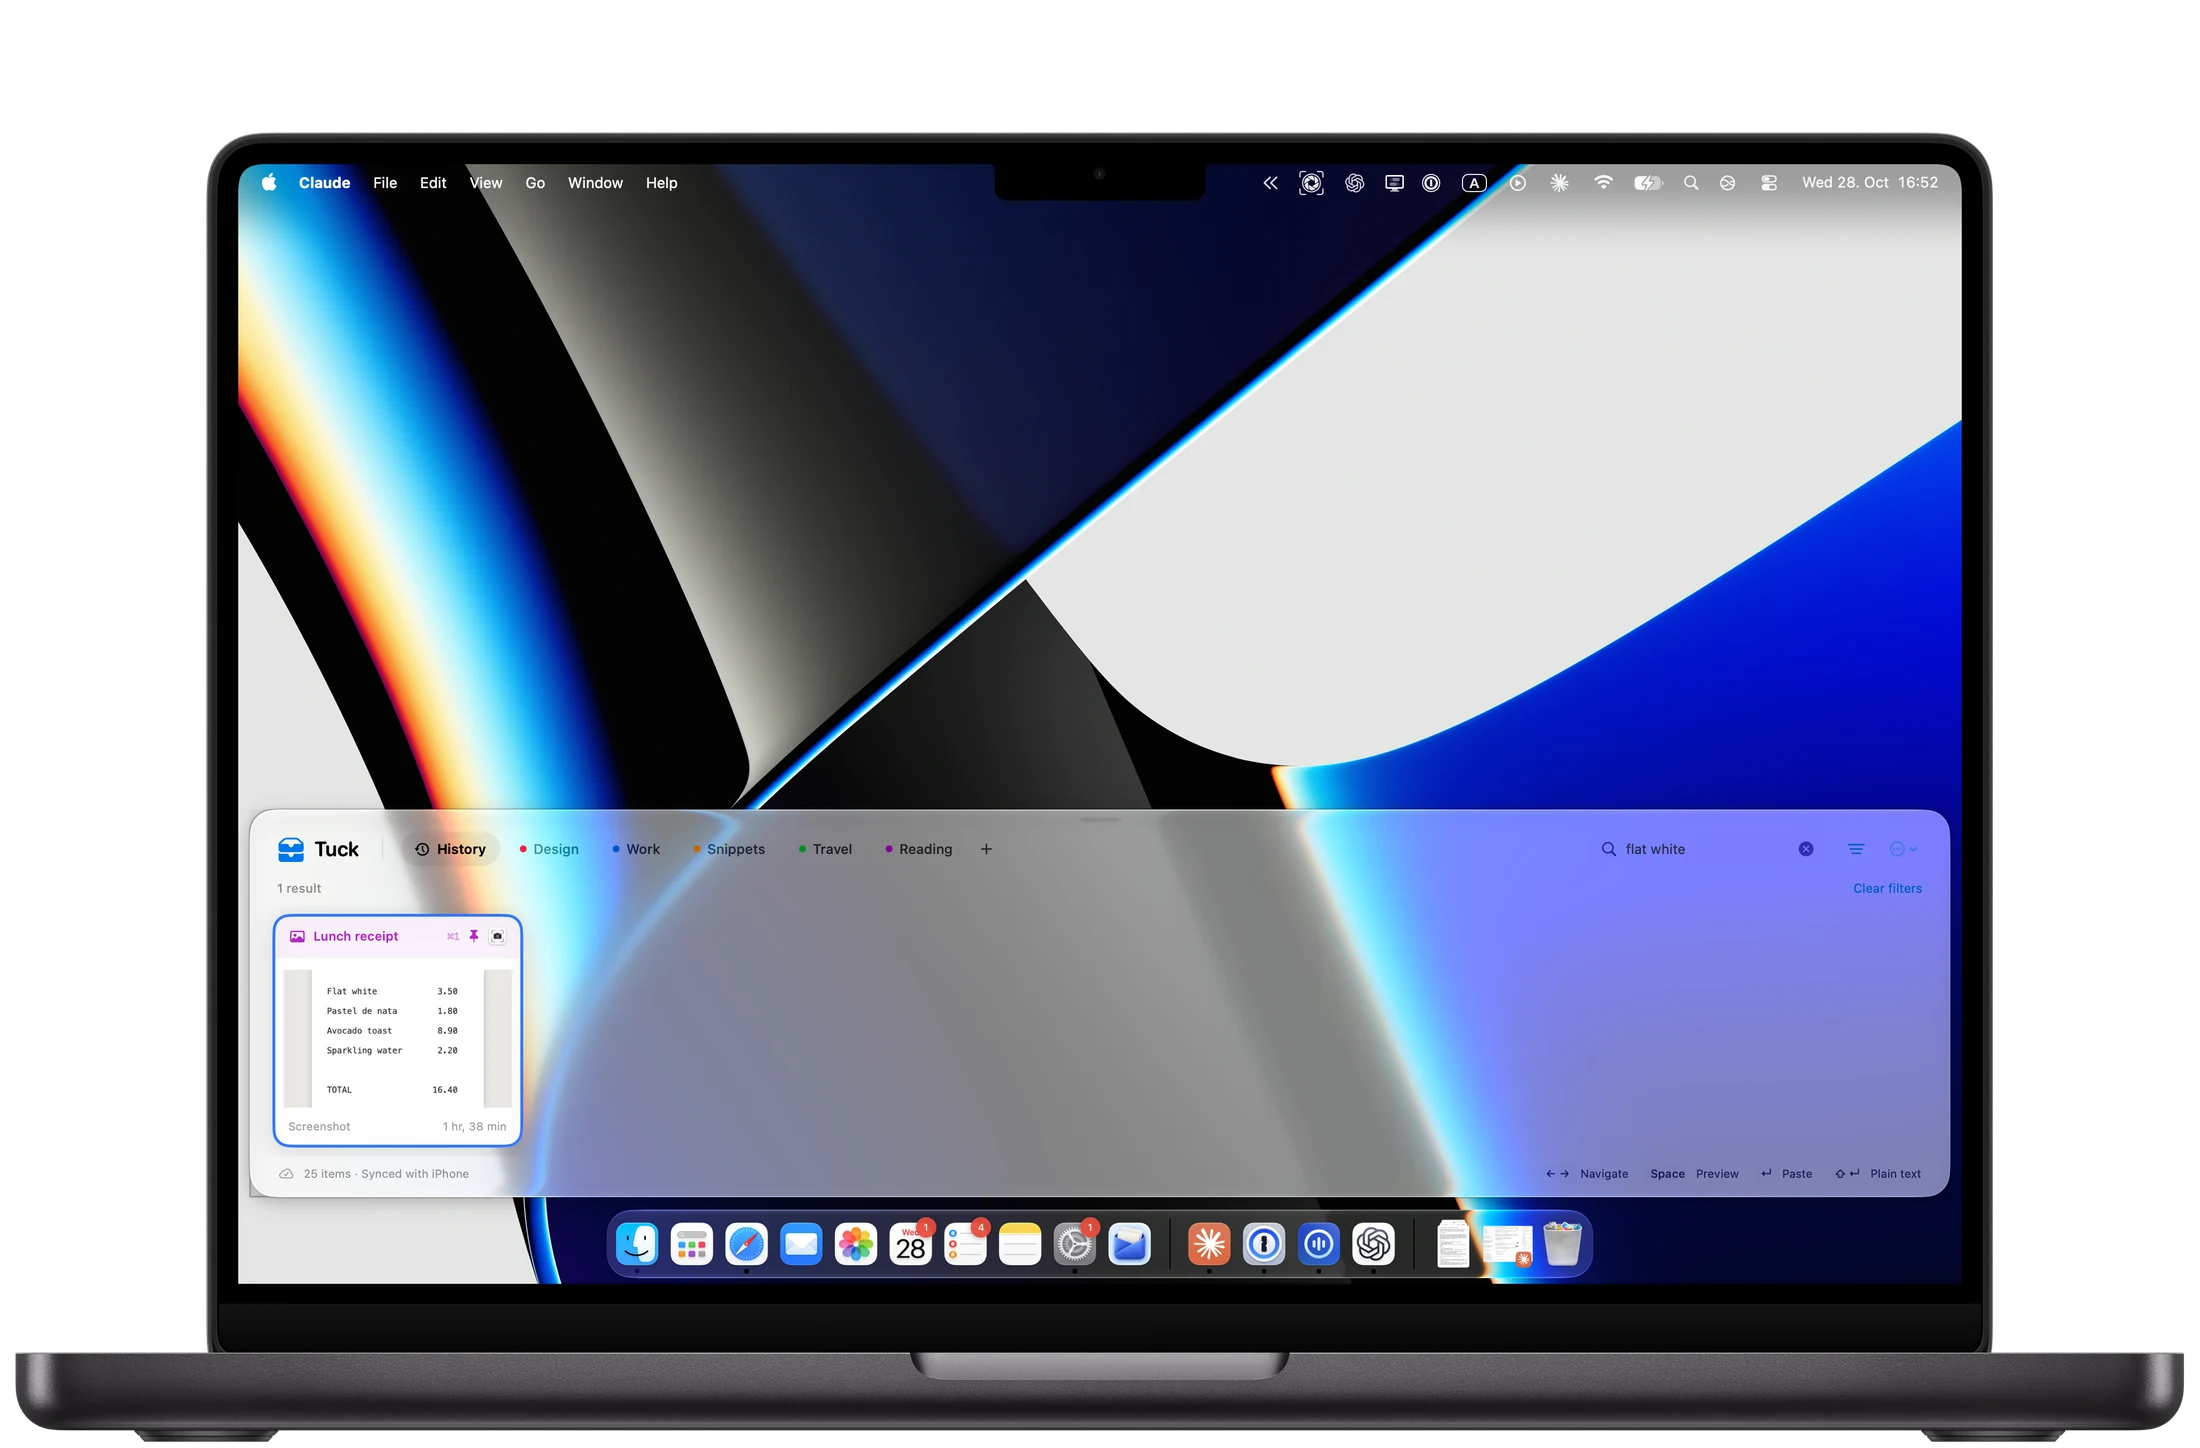2200x1448 pixels.
Task: Open the Window menu
Action: 595,183
